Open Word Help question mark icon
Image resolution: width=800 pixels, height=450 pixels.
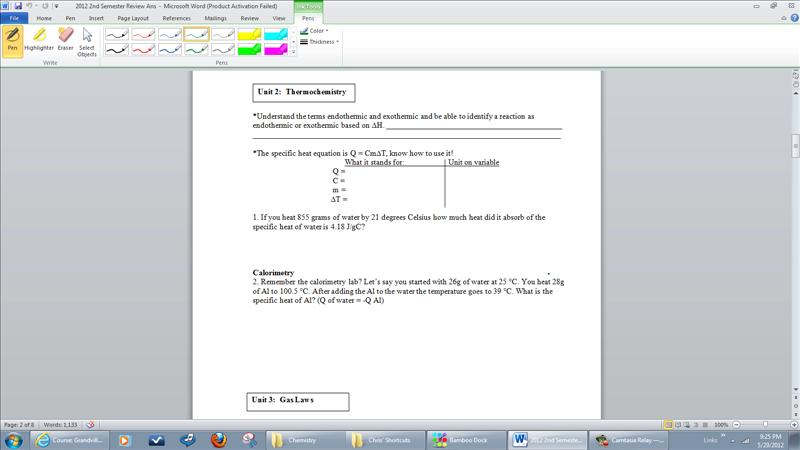pos(794,18)
